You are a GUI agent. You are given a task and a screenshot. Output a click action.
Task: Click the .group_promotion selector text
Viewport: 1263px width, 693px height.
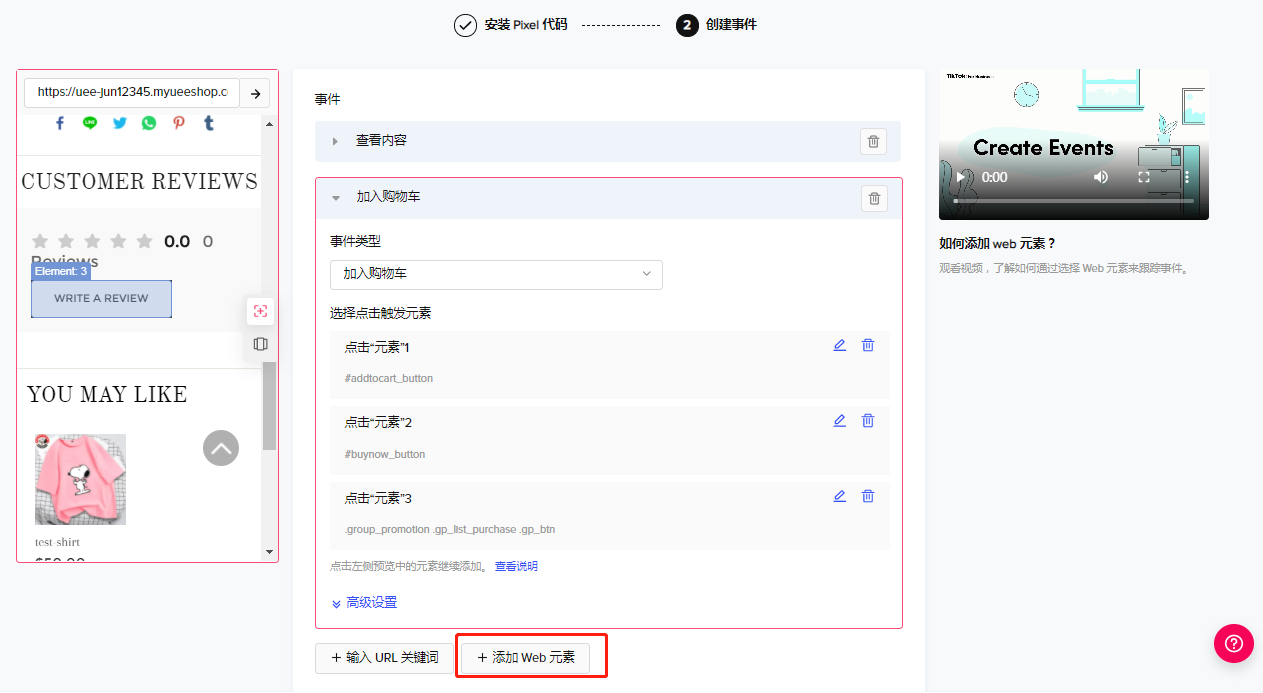(450, 529)
